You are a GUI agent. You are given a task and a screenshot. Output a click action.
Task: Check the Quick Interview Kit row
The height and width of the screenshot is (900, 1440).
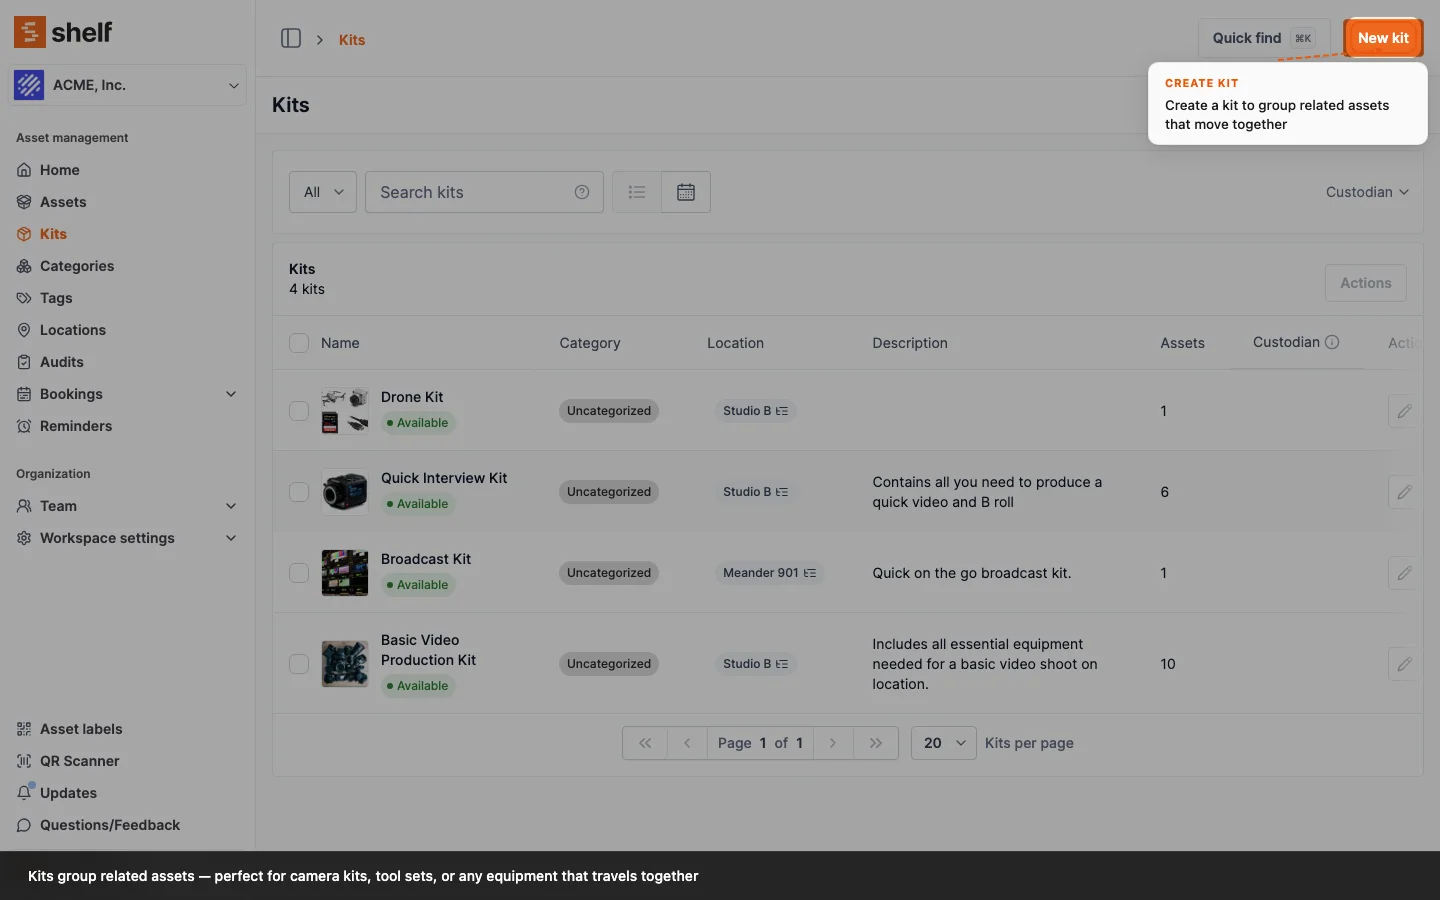tap(299, 492)
